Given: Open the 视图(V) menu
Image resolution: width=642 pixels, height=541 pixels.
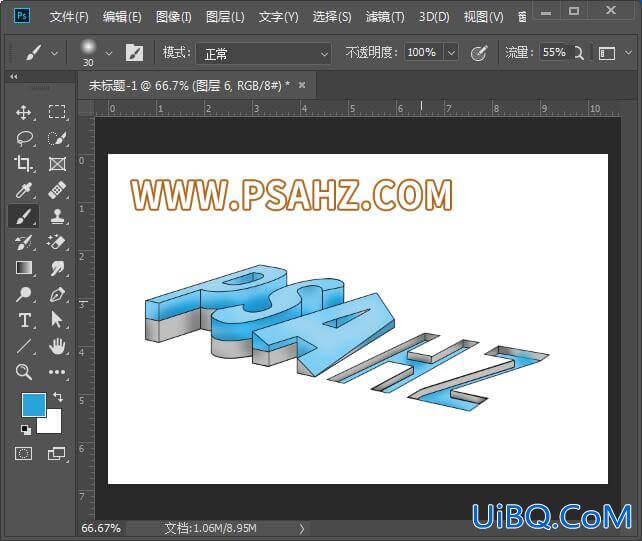Looking at the screenshot, I should click(484, 17).
